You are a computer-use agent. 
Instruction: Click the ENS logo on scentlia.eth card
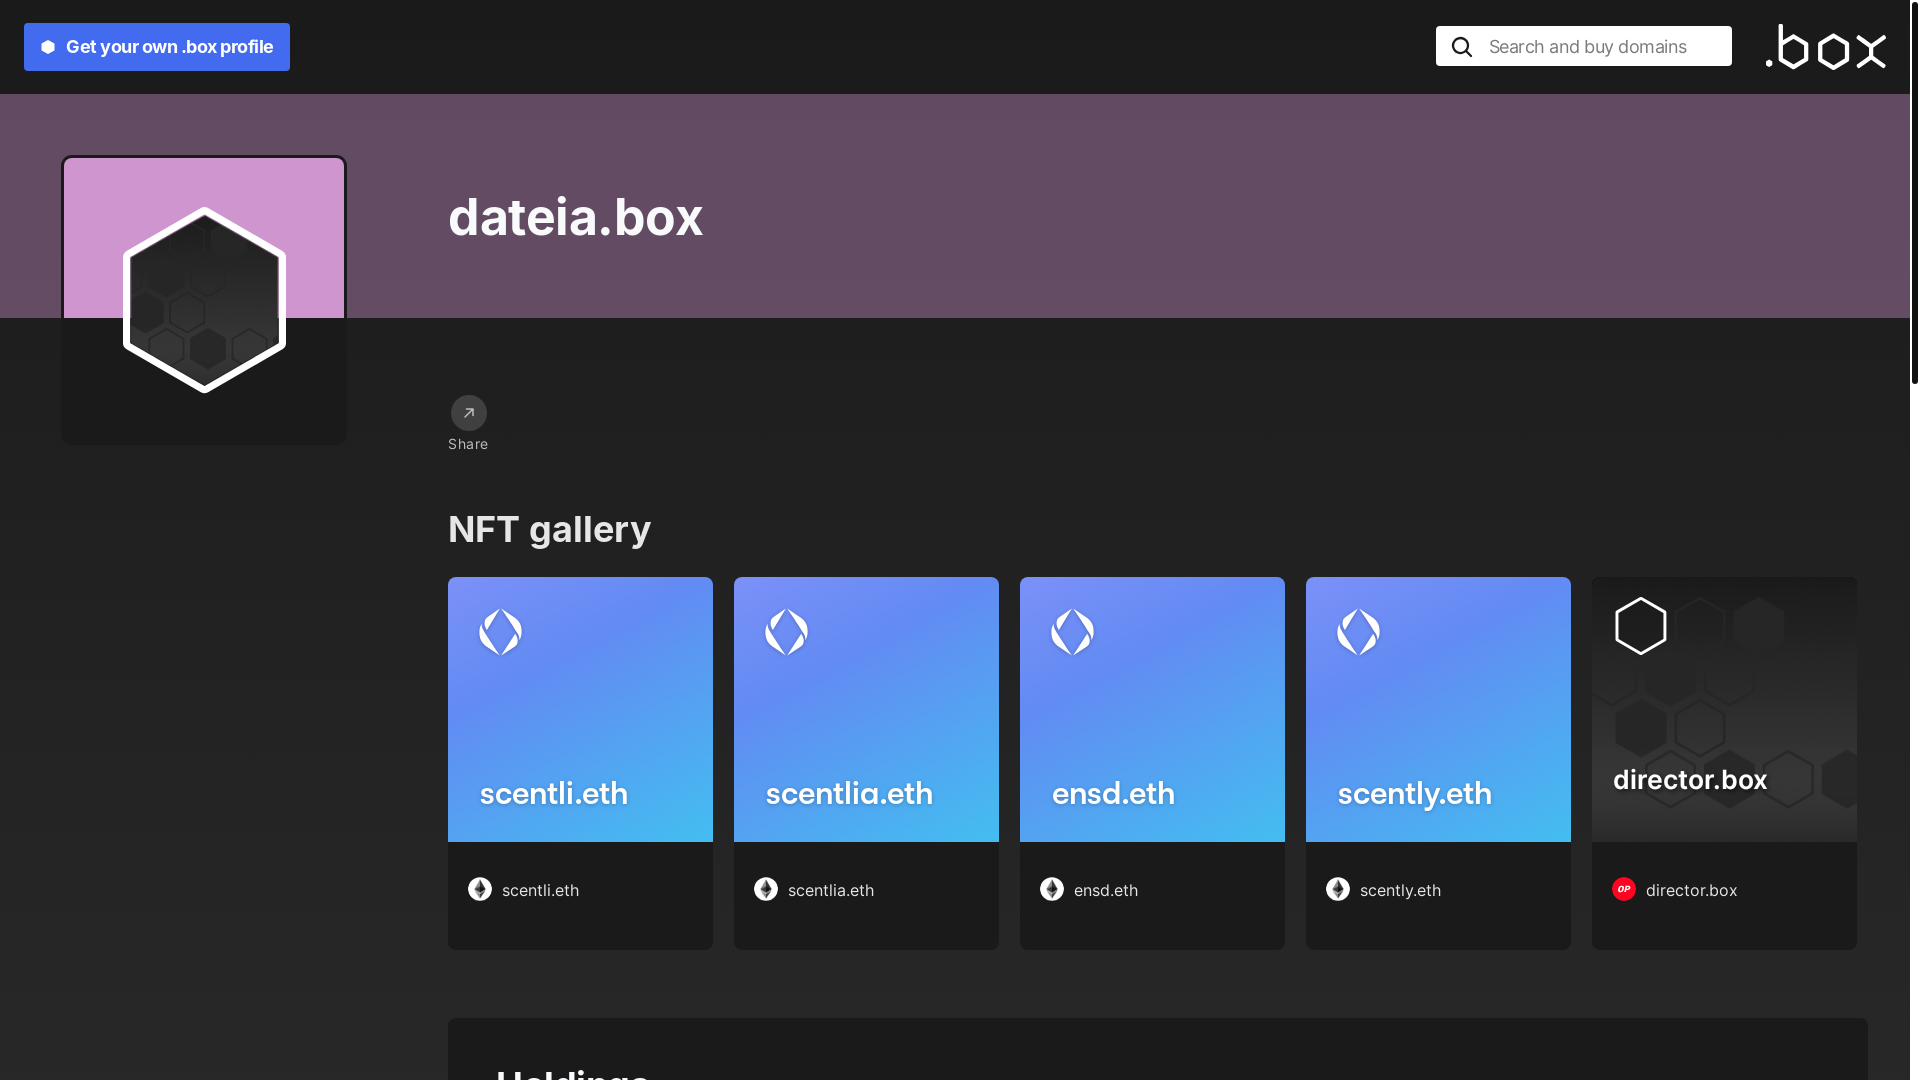[x=787, y=632]
